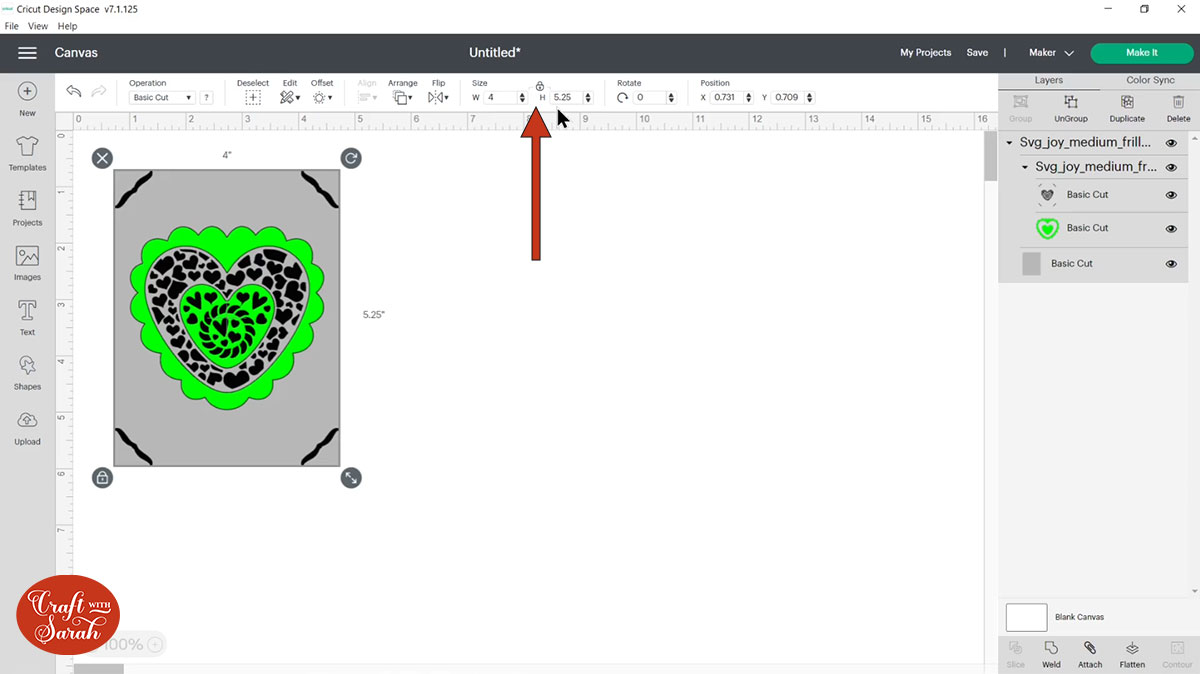Adjust the width value stepper

[522, 98]
